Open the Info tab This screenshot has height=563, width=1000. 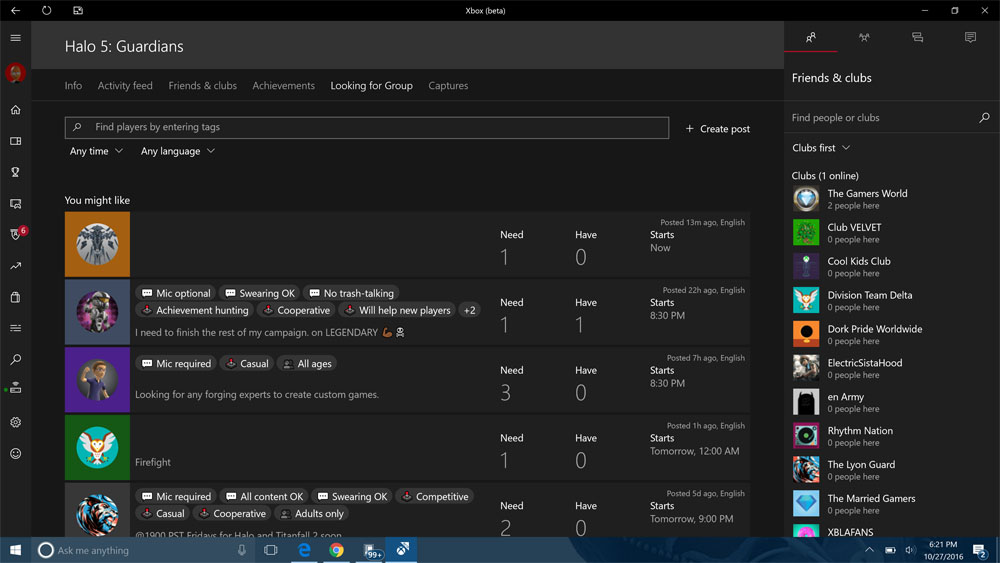pyautogui.click(x=73, y=85)
